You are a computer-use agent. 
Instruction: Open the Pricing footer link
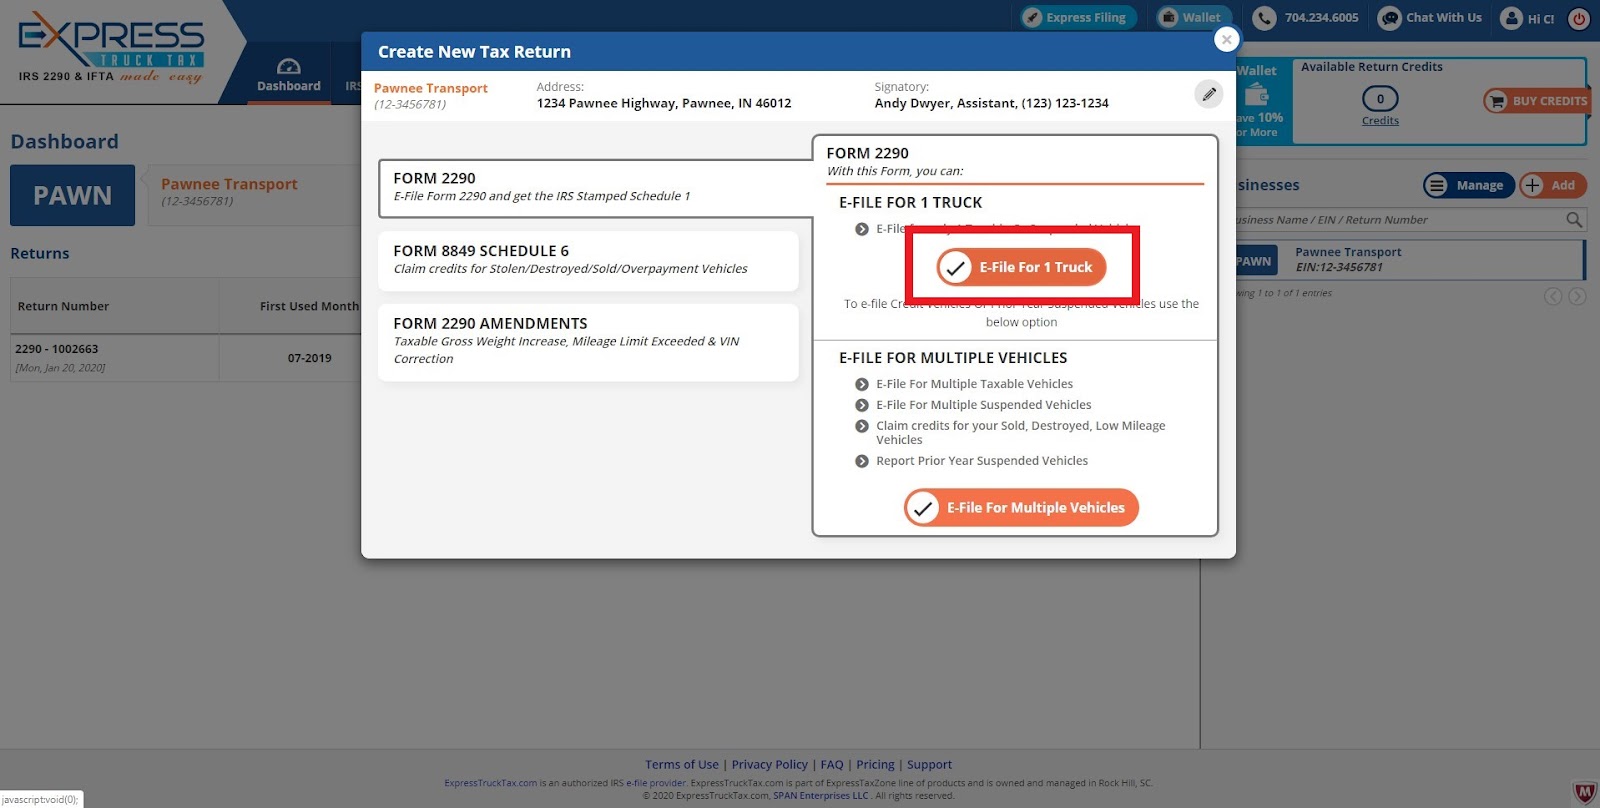click(875, 765)
